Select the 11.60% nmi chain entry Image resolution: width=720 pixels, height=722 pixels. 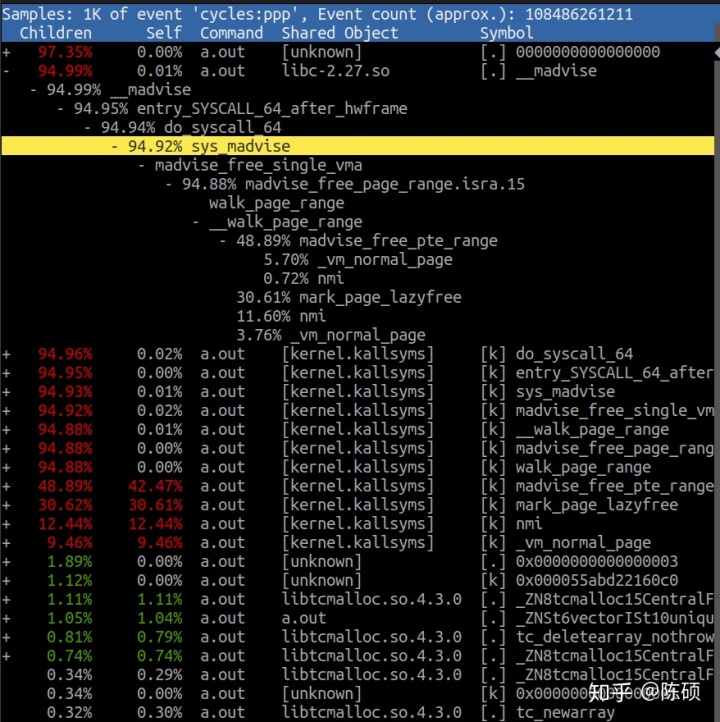click(x=281, y=316)
